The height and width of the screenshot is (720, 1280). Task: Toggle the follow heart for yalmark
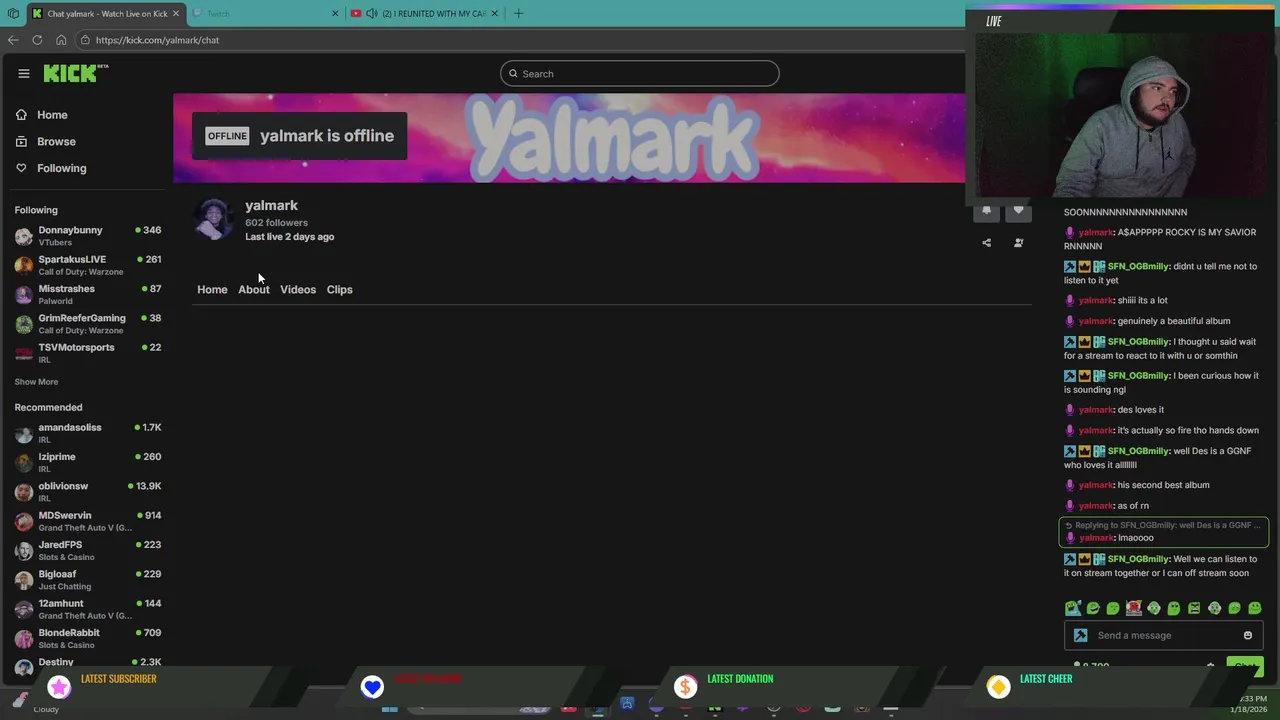(1018, 210)
